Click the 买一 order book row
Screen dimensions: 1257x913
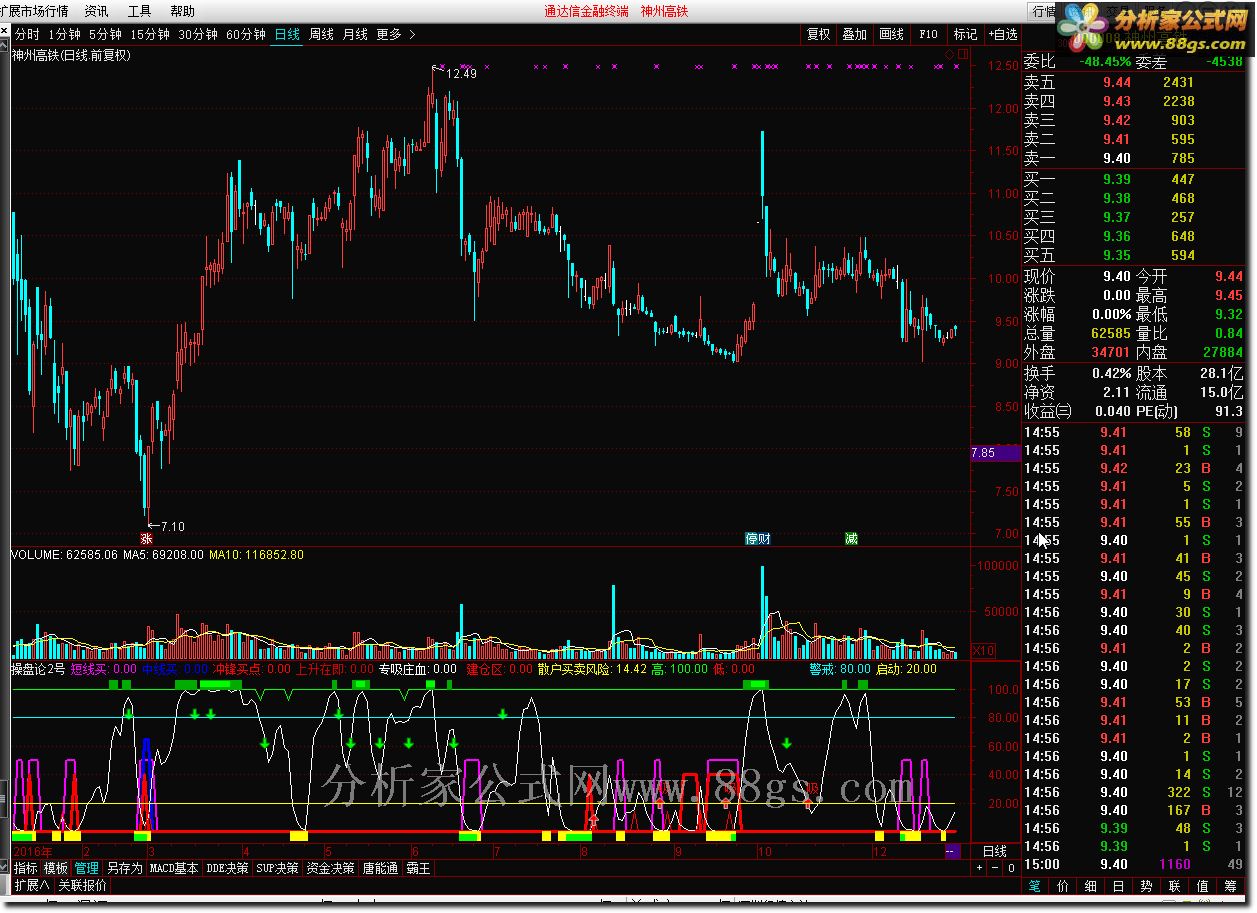tap(1134, 179)
